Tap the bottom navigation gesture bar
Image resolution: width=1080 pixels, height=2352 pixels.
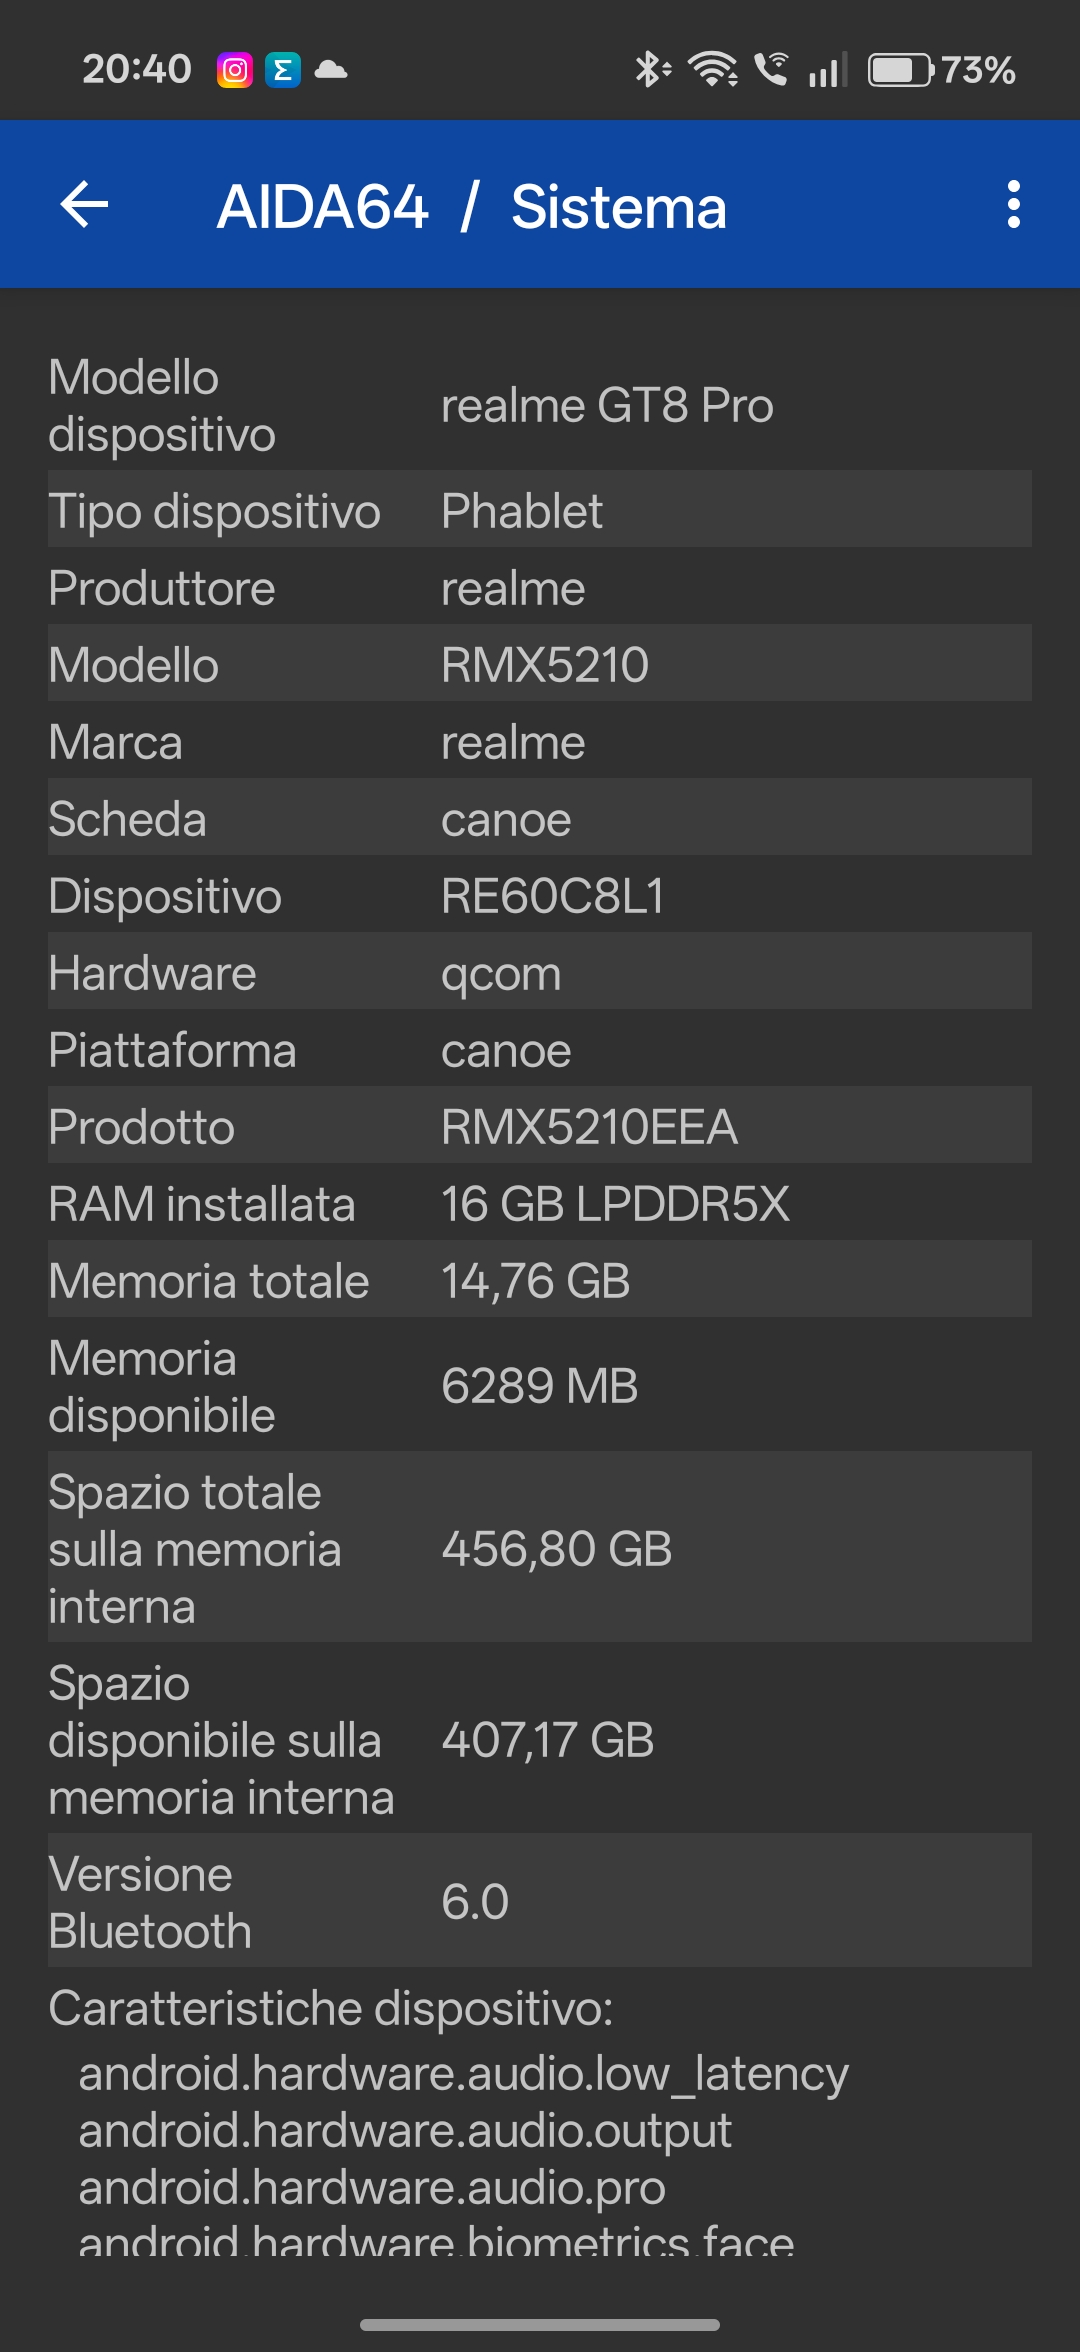[540, 2325]
